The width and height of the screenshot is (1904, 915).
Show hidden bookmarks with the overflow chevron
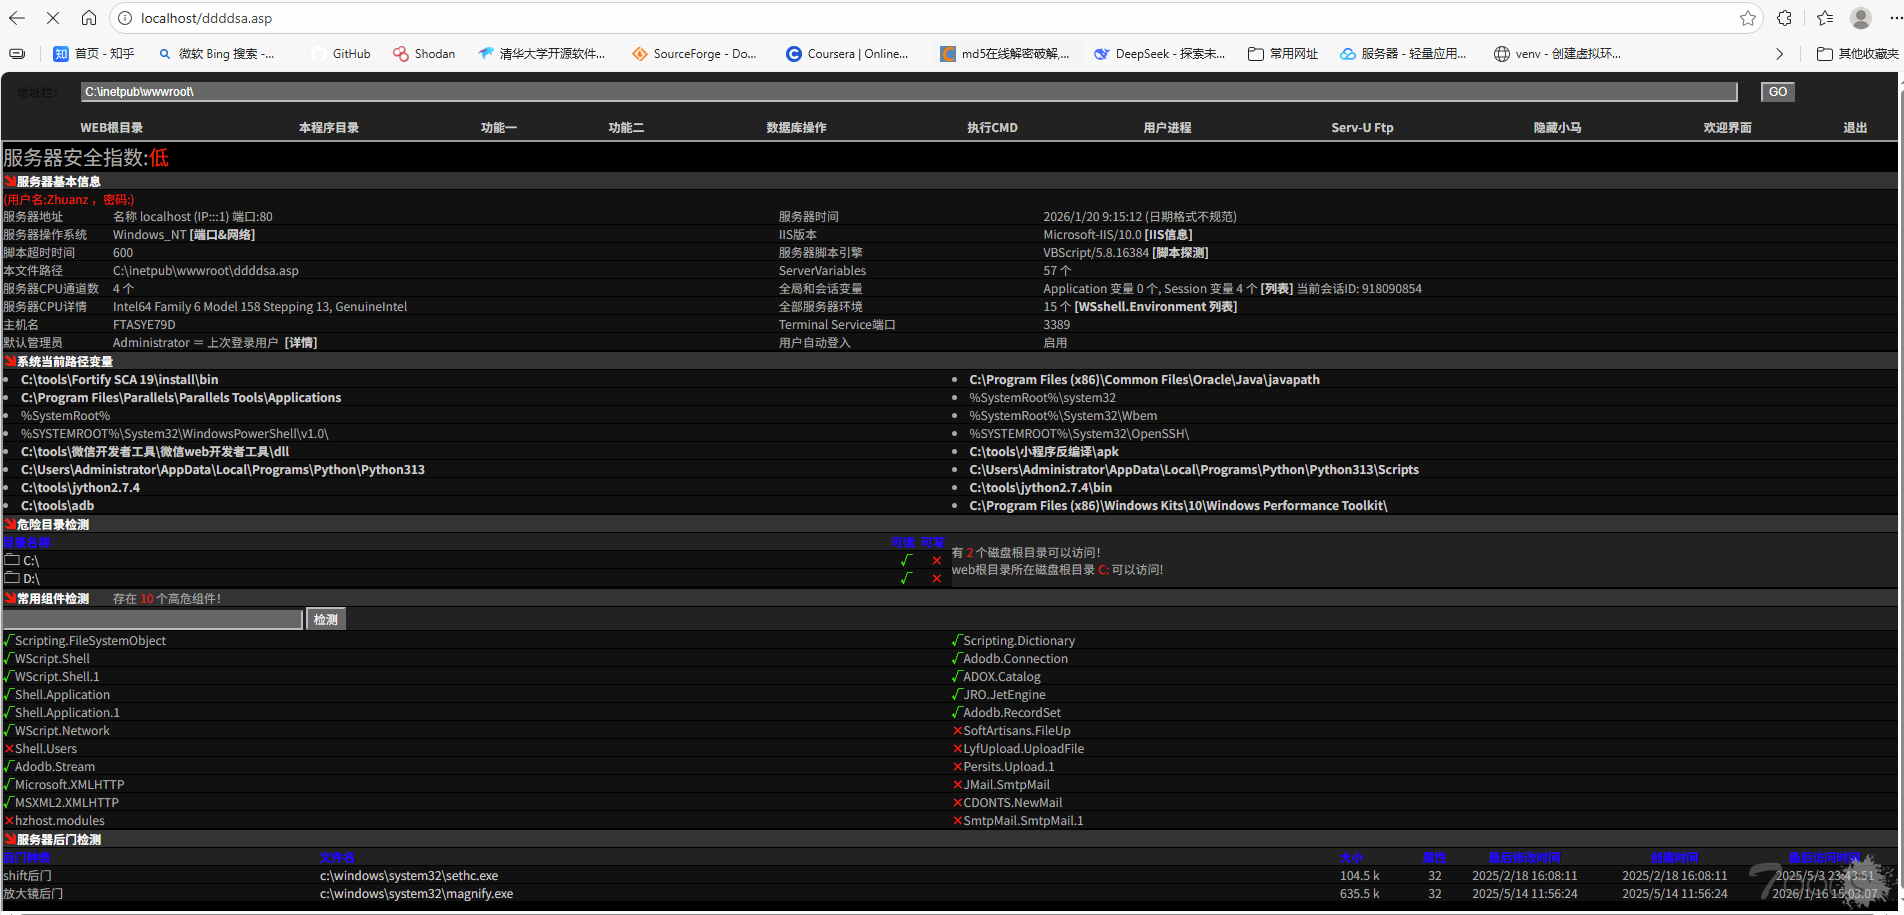pyautogui.click(x=1779, y=54)
